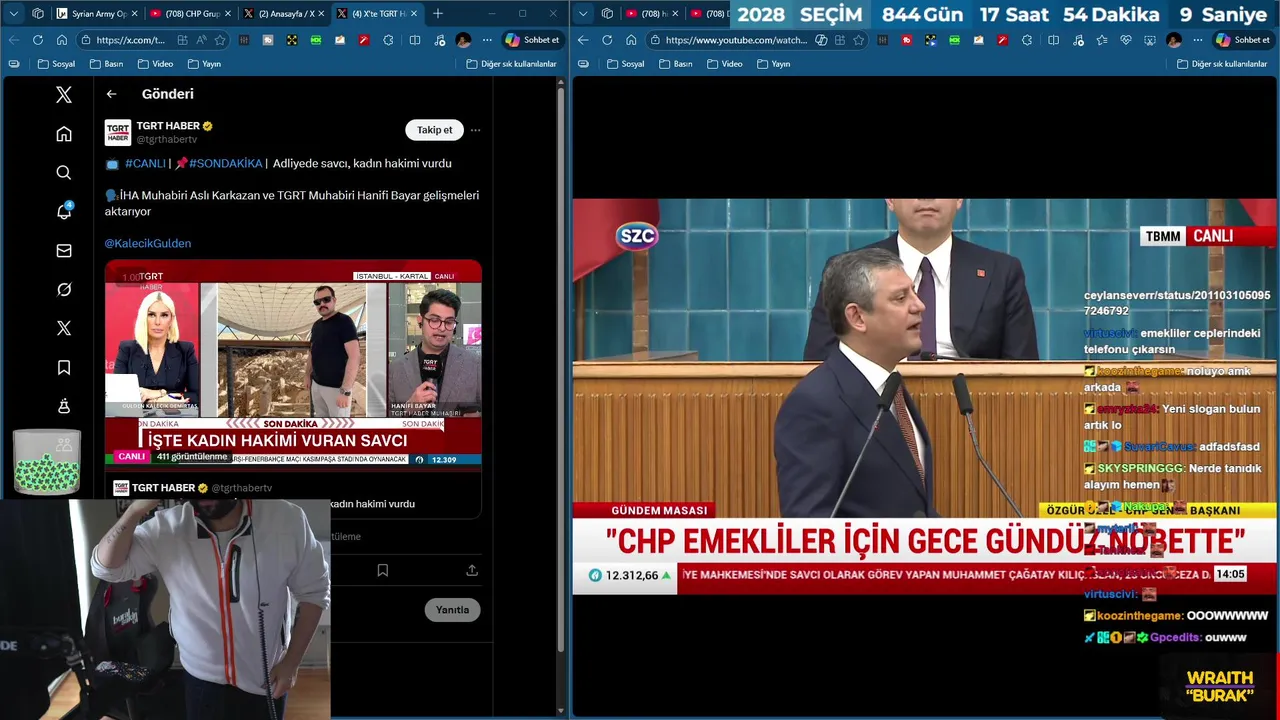Viewport: 1280px width, 720px height.
Task: Close the (4) X'te TGRT tab
Action: click(415, 14)
